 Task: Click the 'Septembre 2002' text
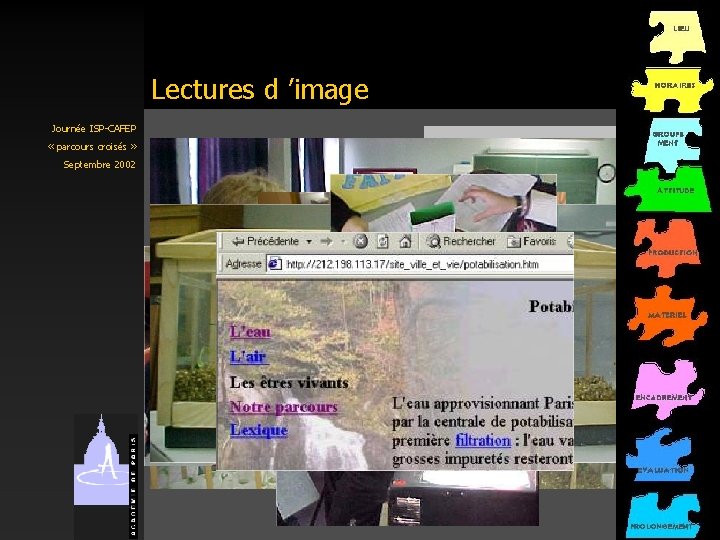[99, 164]
